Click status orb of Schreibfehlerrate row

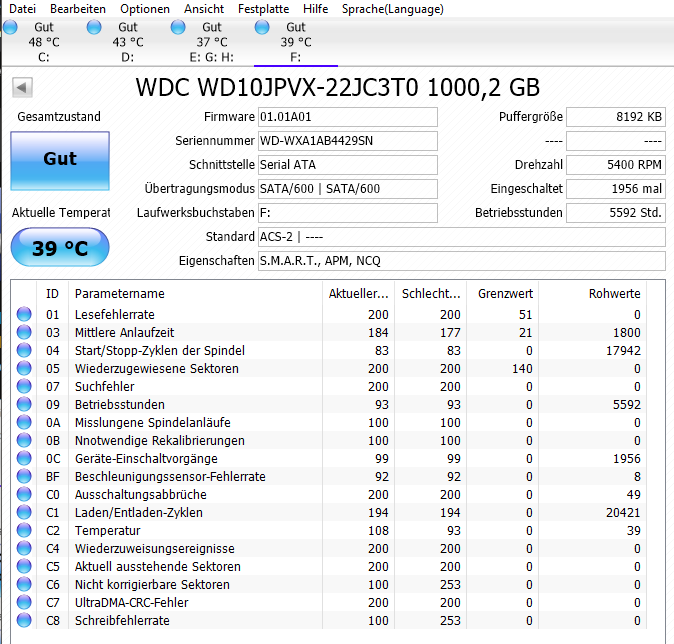pos(24,620)
